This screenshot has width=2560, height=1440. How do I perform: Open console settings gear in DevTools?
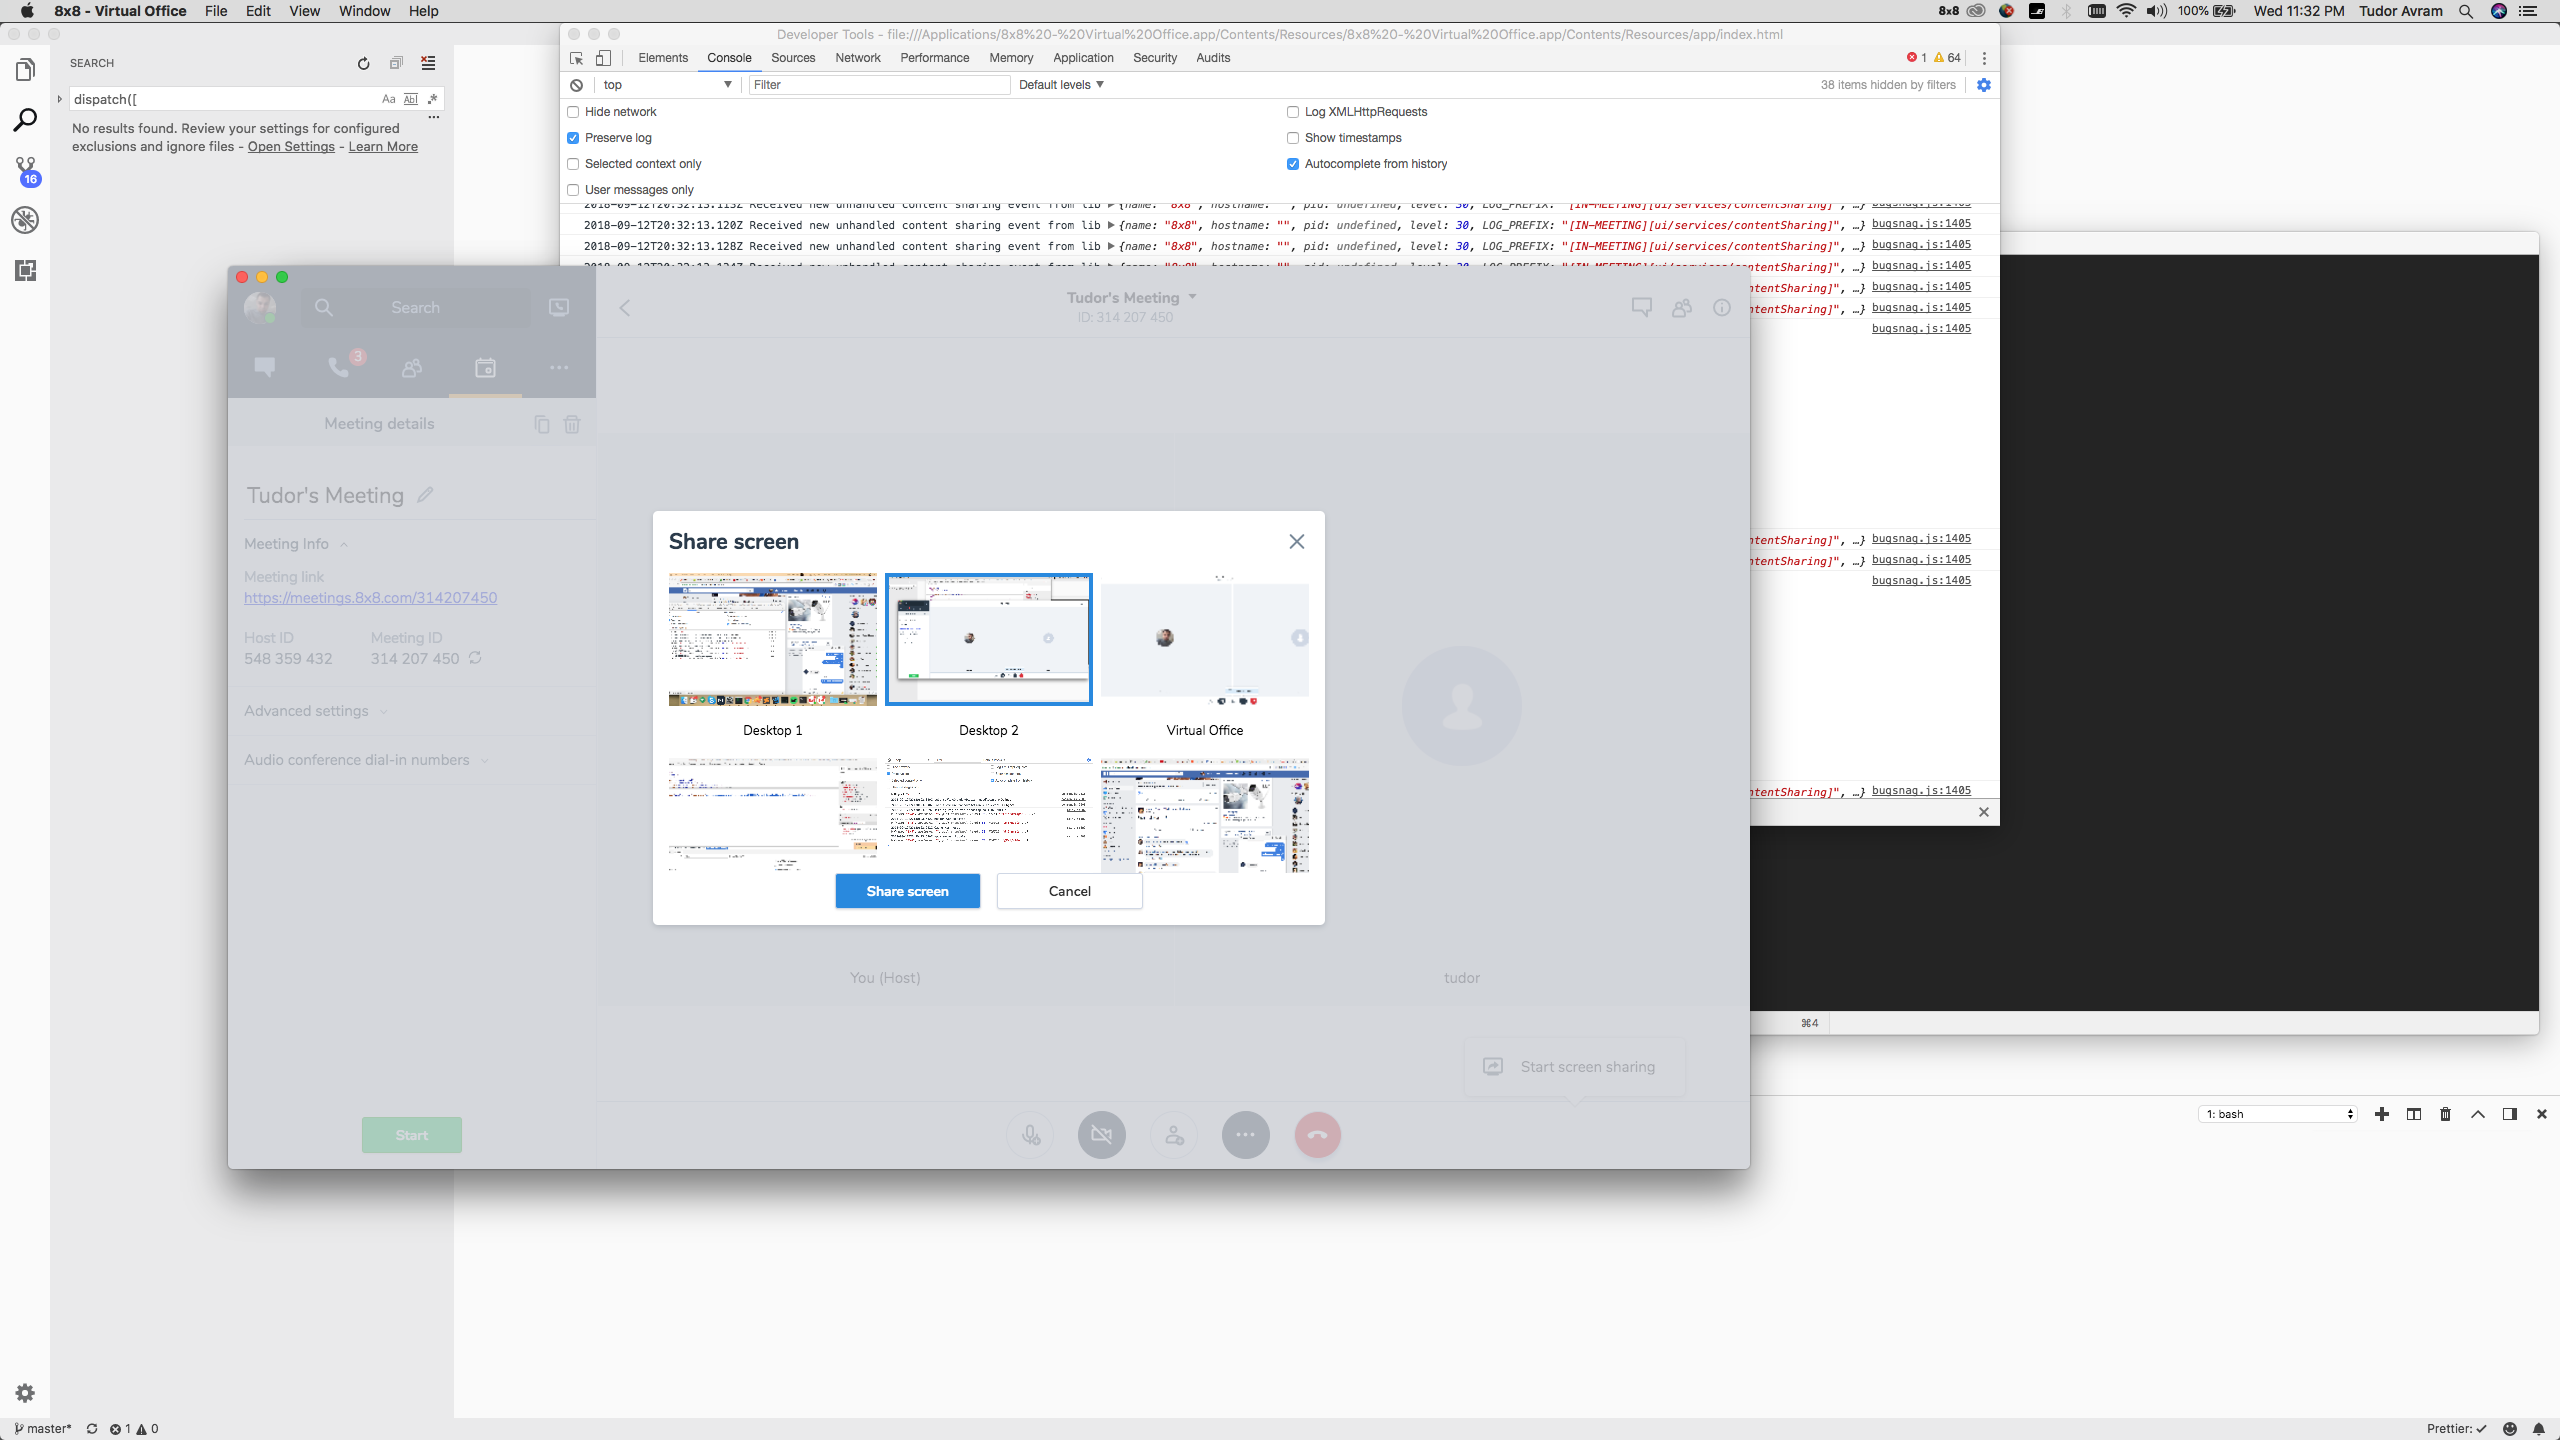(1984, 85)
